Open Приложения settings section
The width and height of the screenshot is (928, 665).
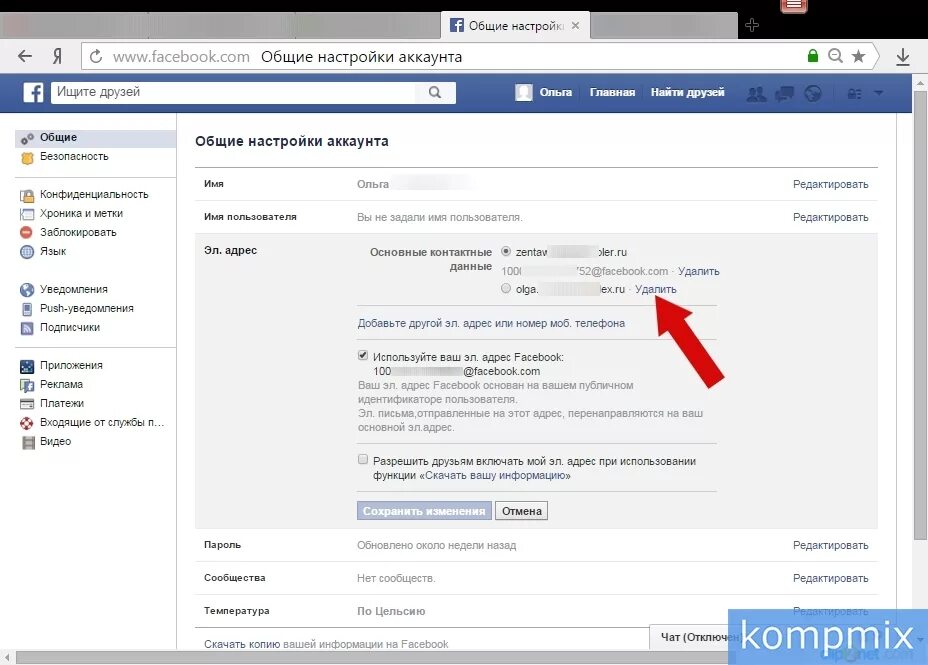click(x=71, y=366)
